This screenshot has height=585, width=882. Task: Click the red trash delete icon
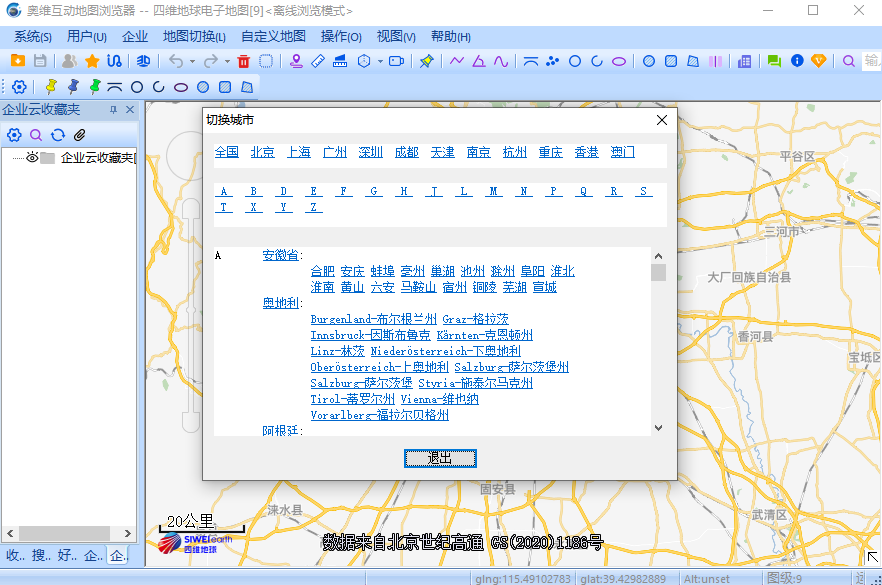243,61
